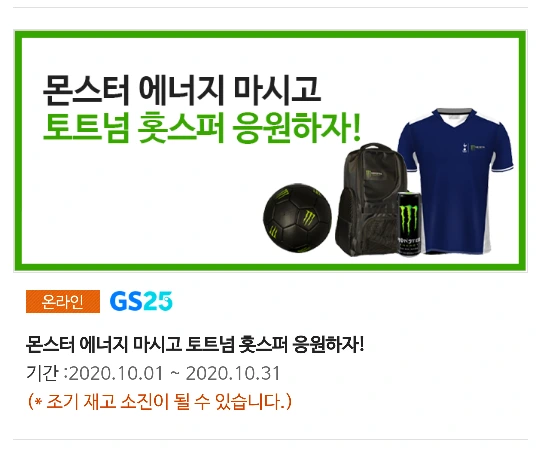This screenshot has width=540, height=456.
Task: Click the end date 2020.10.31
Action: point(233,373)
